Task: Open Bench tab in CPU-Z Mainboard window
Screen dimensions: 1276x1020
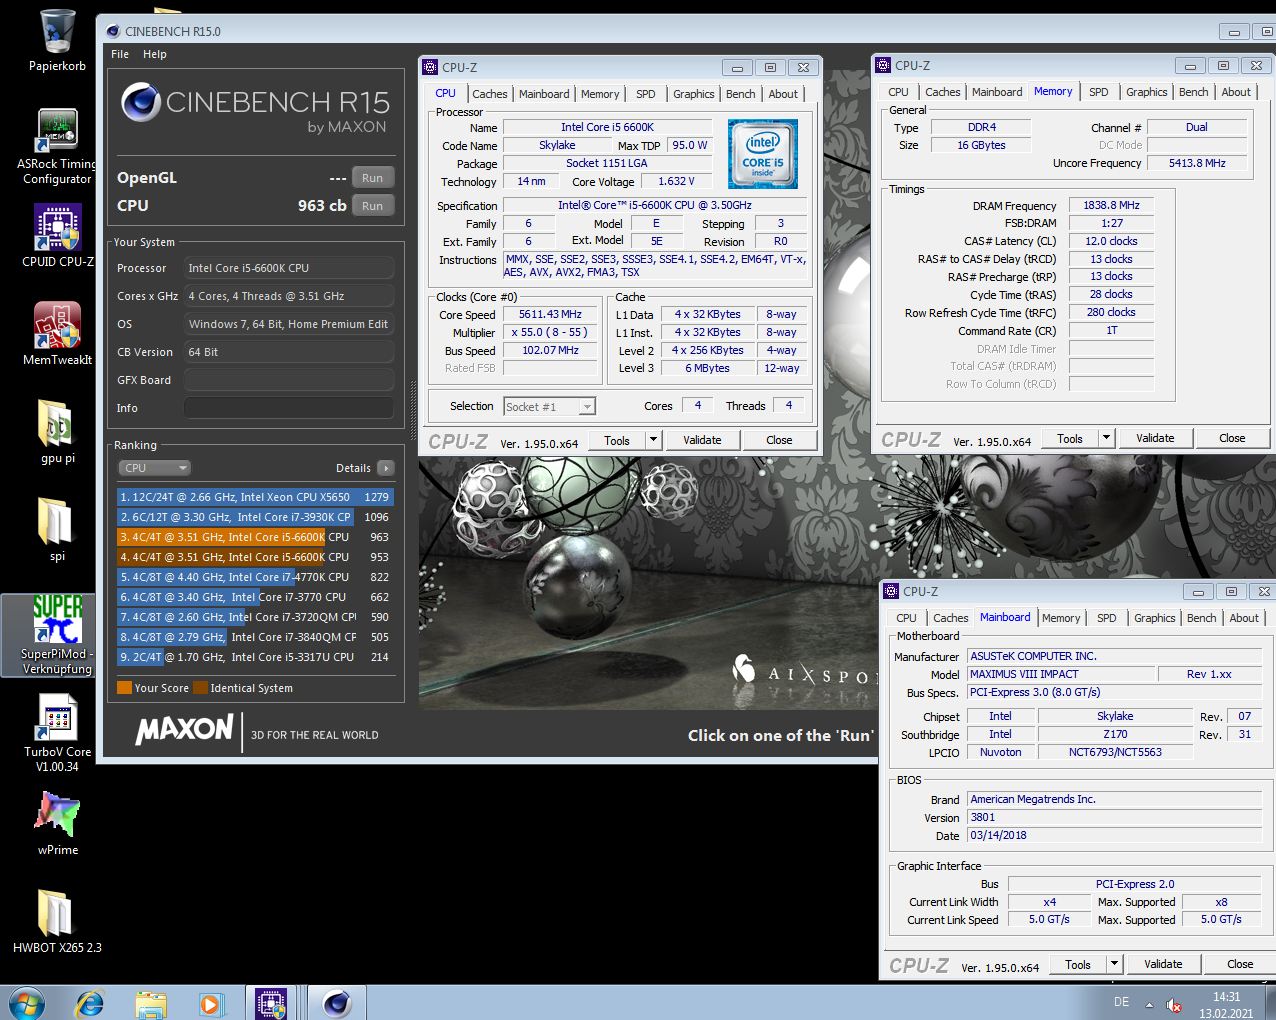Action: 1202,618
